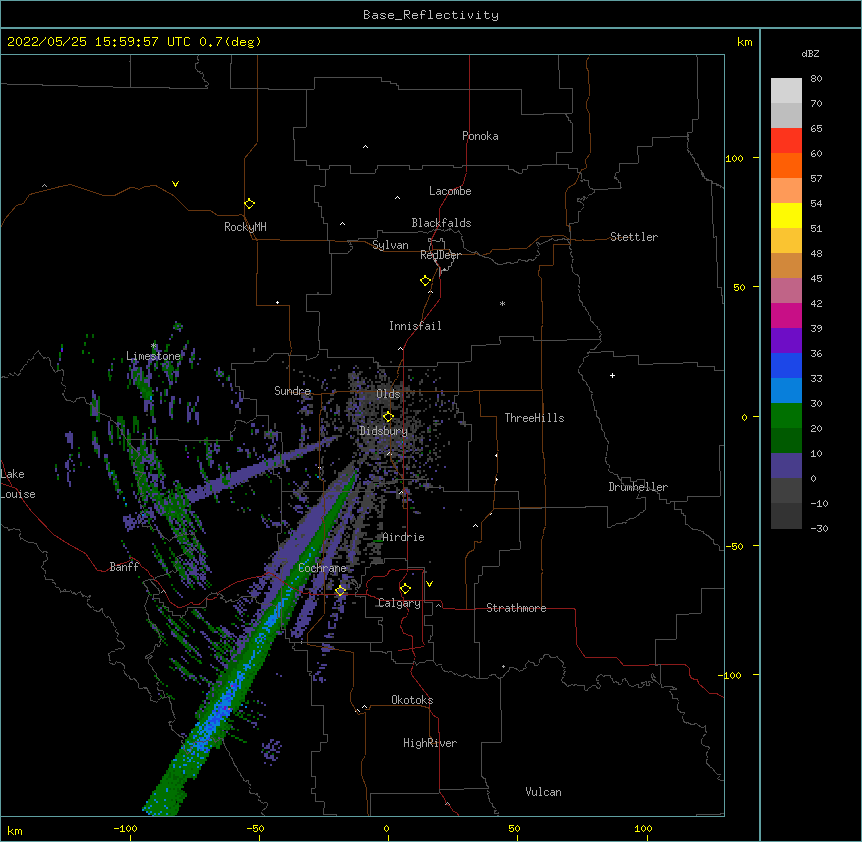Click the white plus marker north of Drumheller

(612, 375)
